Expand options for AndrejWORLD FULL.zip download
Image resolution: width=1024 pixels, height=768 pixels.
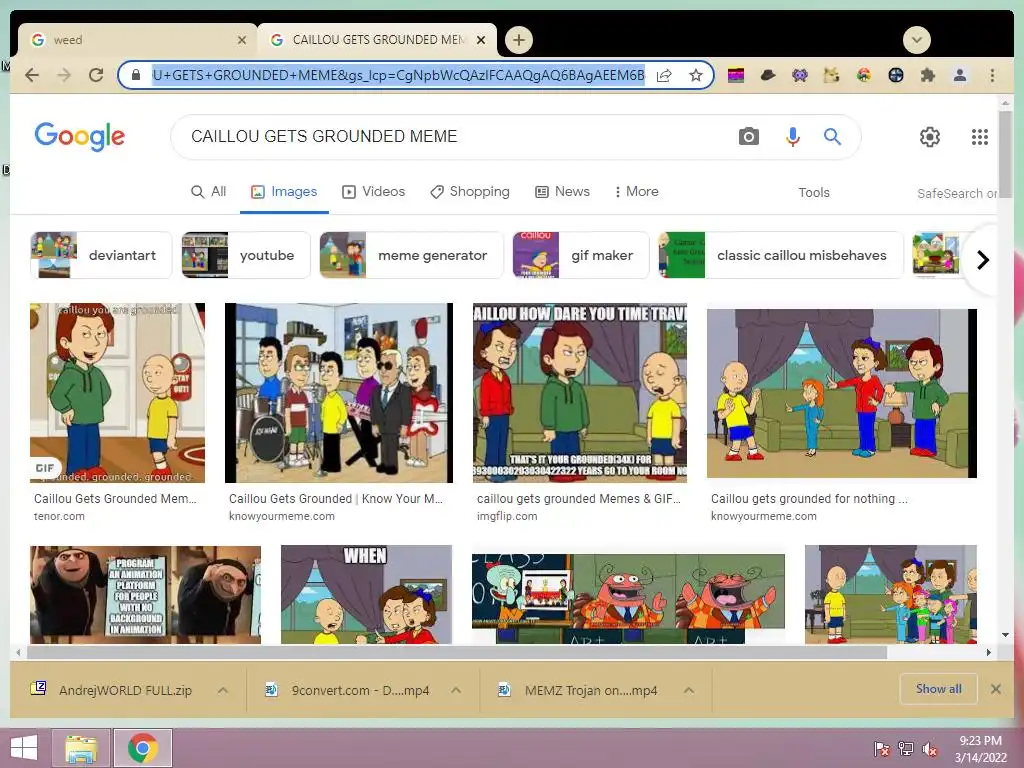(x=223, y=690)
